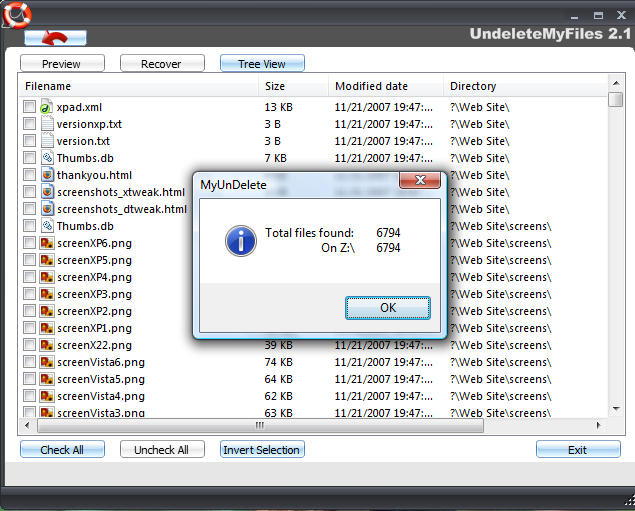Image resolution: width=635 pixels, height=511 pixels.
Task: Click the red back arrow button
Action: tap(55, 38)
